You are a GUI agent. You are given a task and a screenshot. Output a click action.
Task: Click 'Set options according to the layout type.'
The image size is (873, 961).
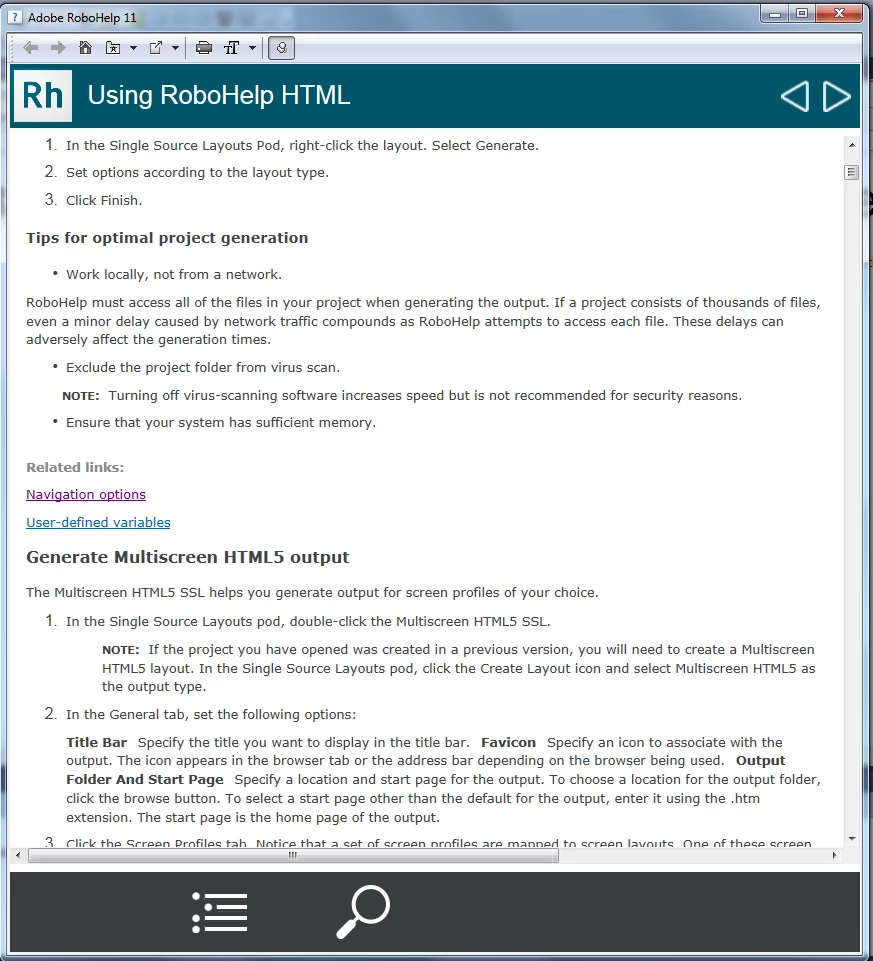pos(197,173)
